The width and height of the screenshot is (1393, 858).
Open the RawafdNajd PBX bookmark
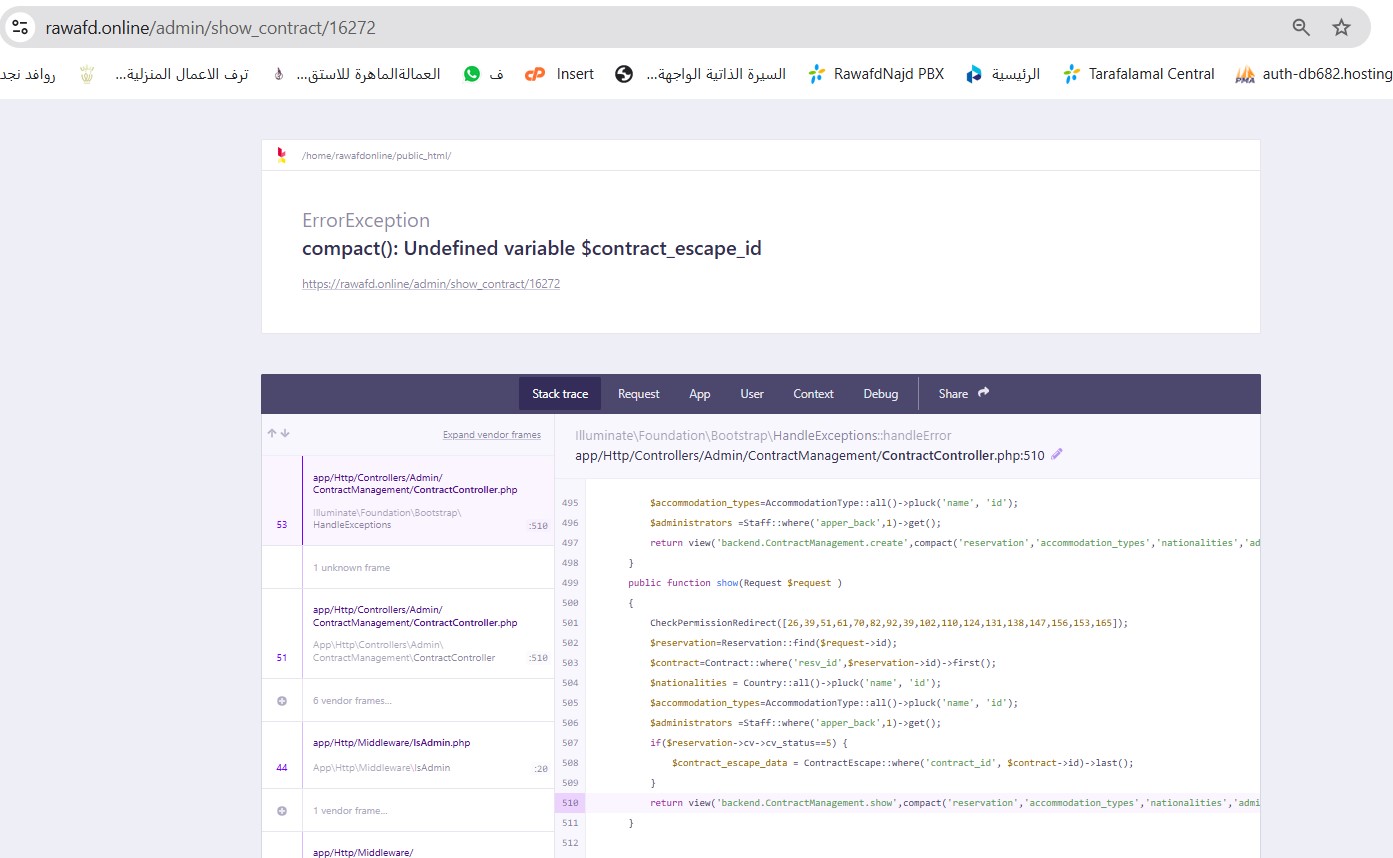(876, 74)
